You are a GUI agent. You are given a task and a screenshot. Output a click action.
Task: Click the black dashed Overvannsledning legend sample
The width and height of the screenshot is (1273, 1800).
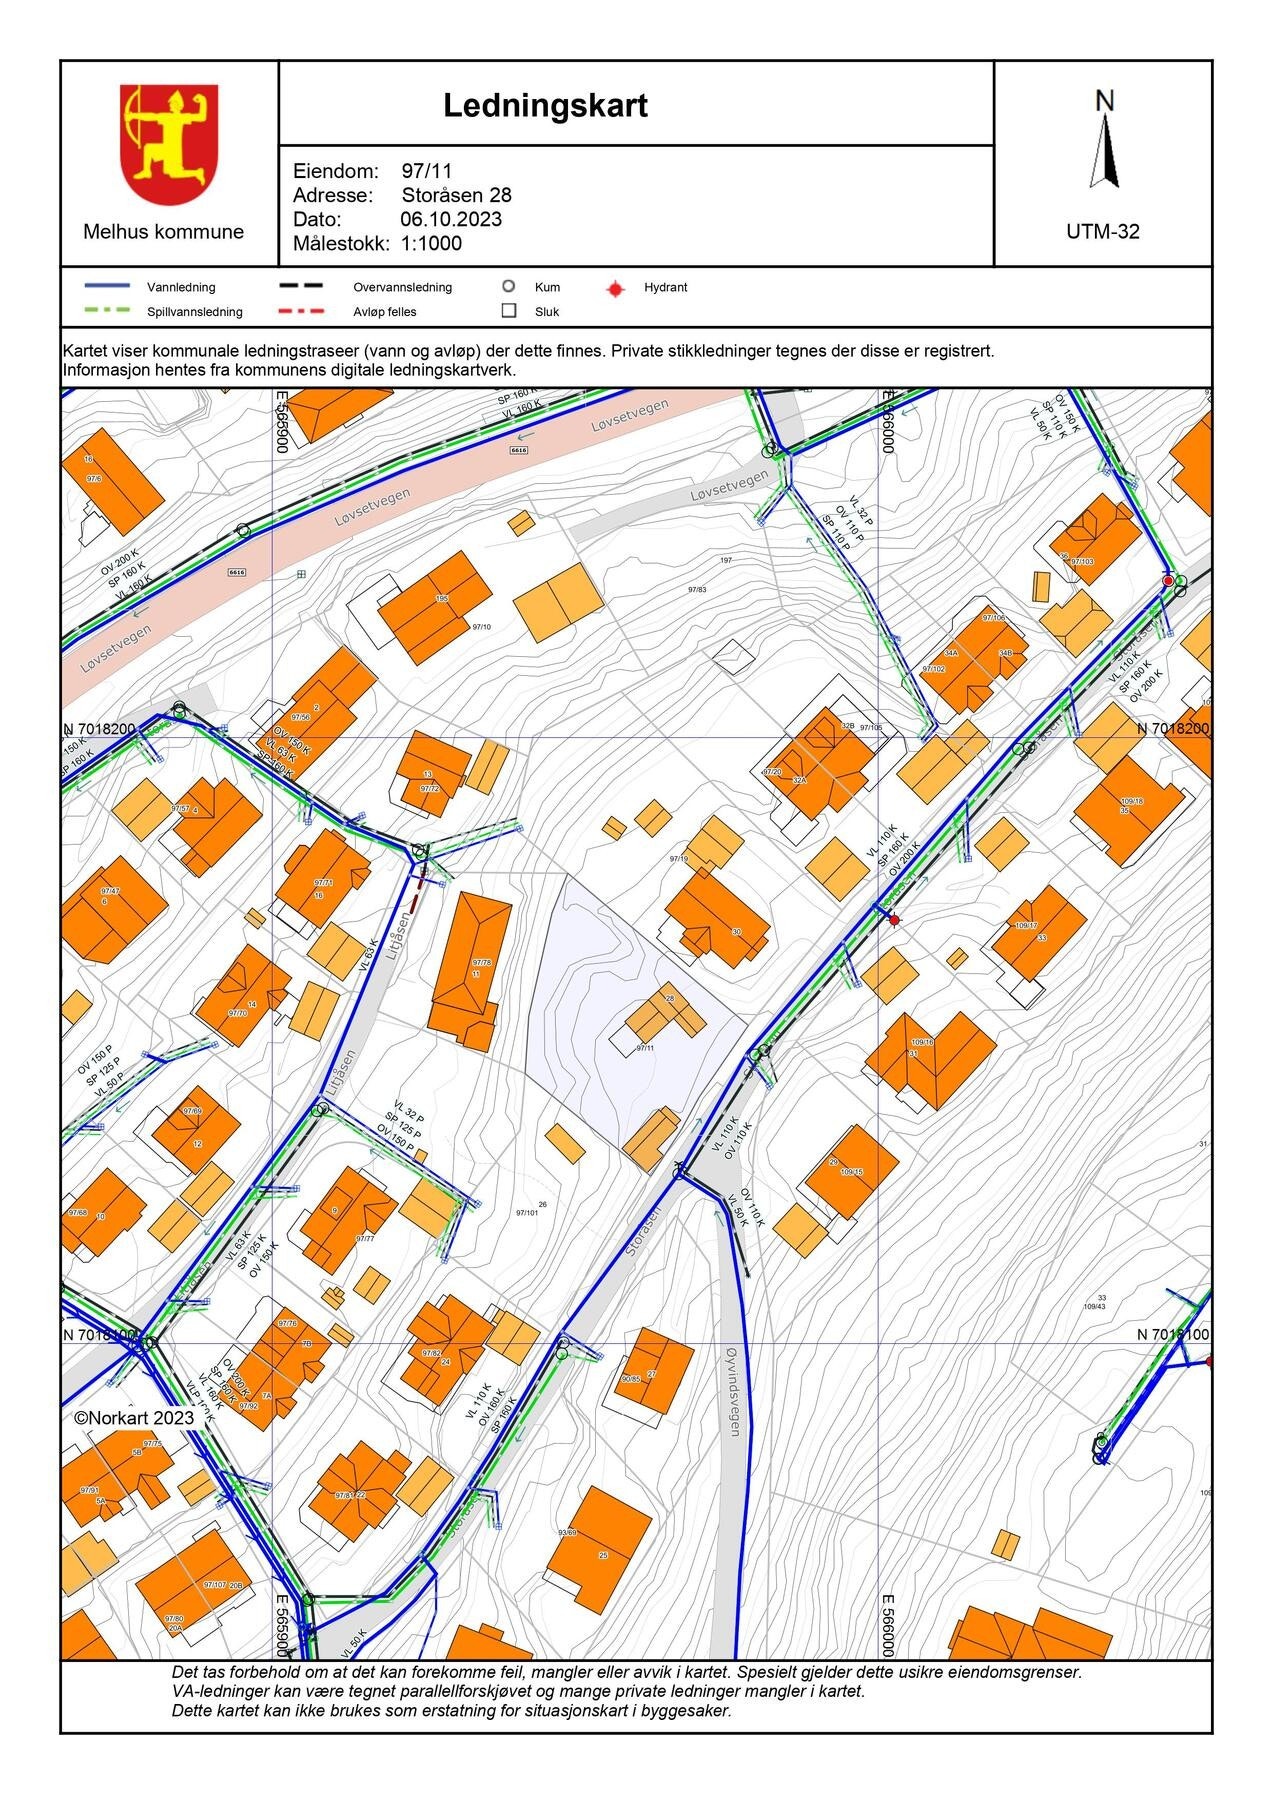(302, 287)
